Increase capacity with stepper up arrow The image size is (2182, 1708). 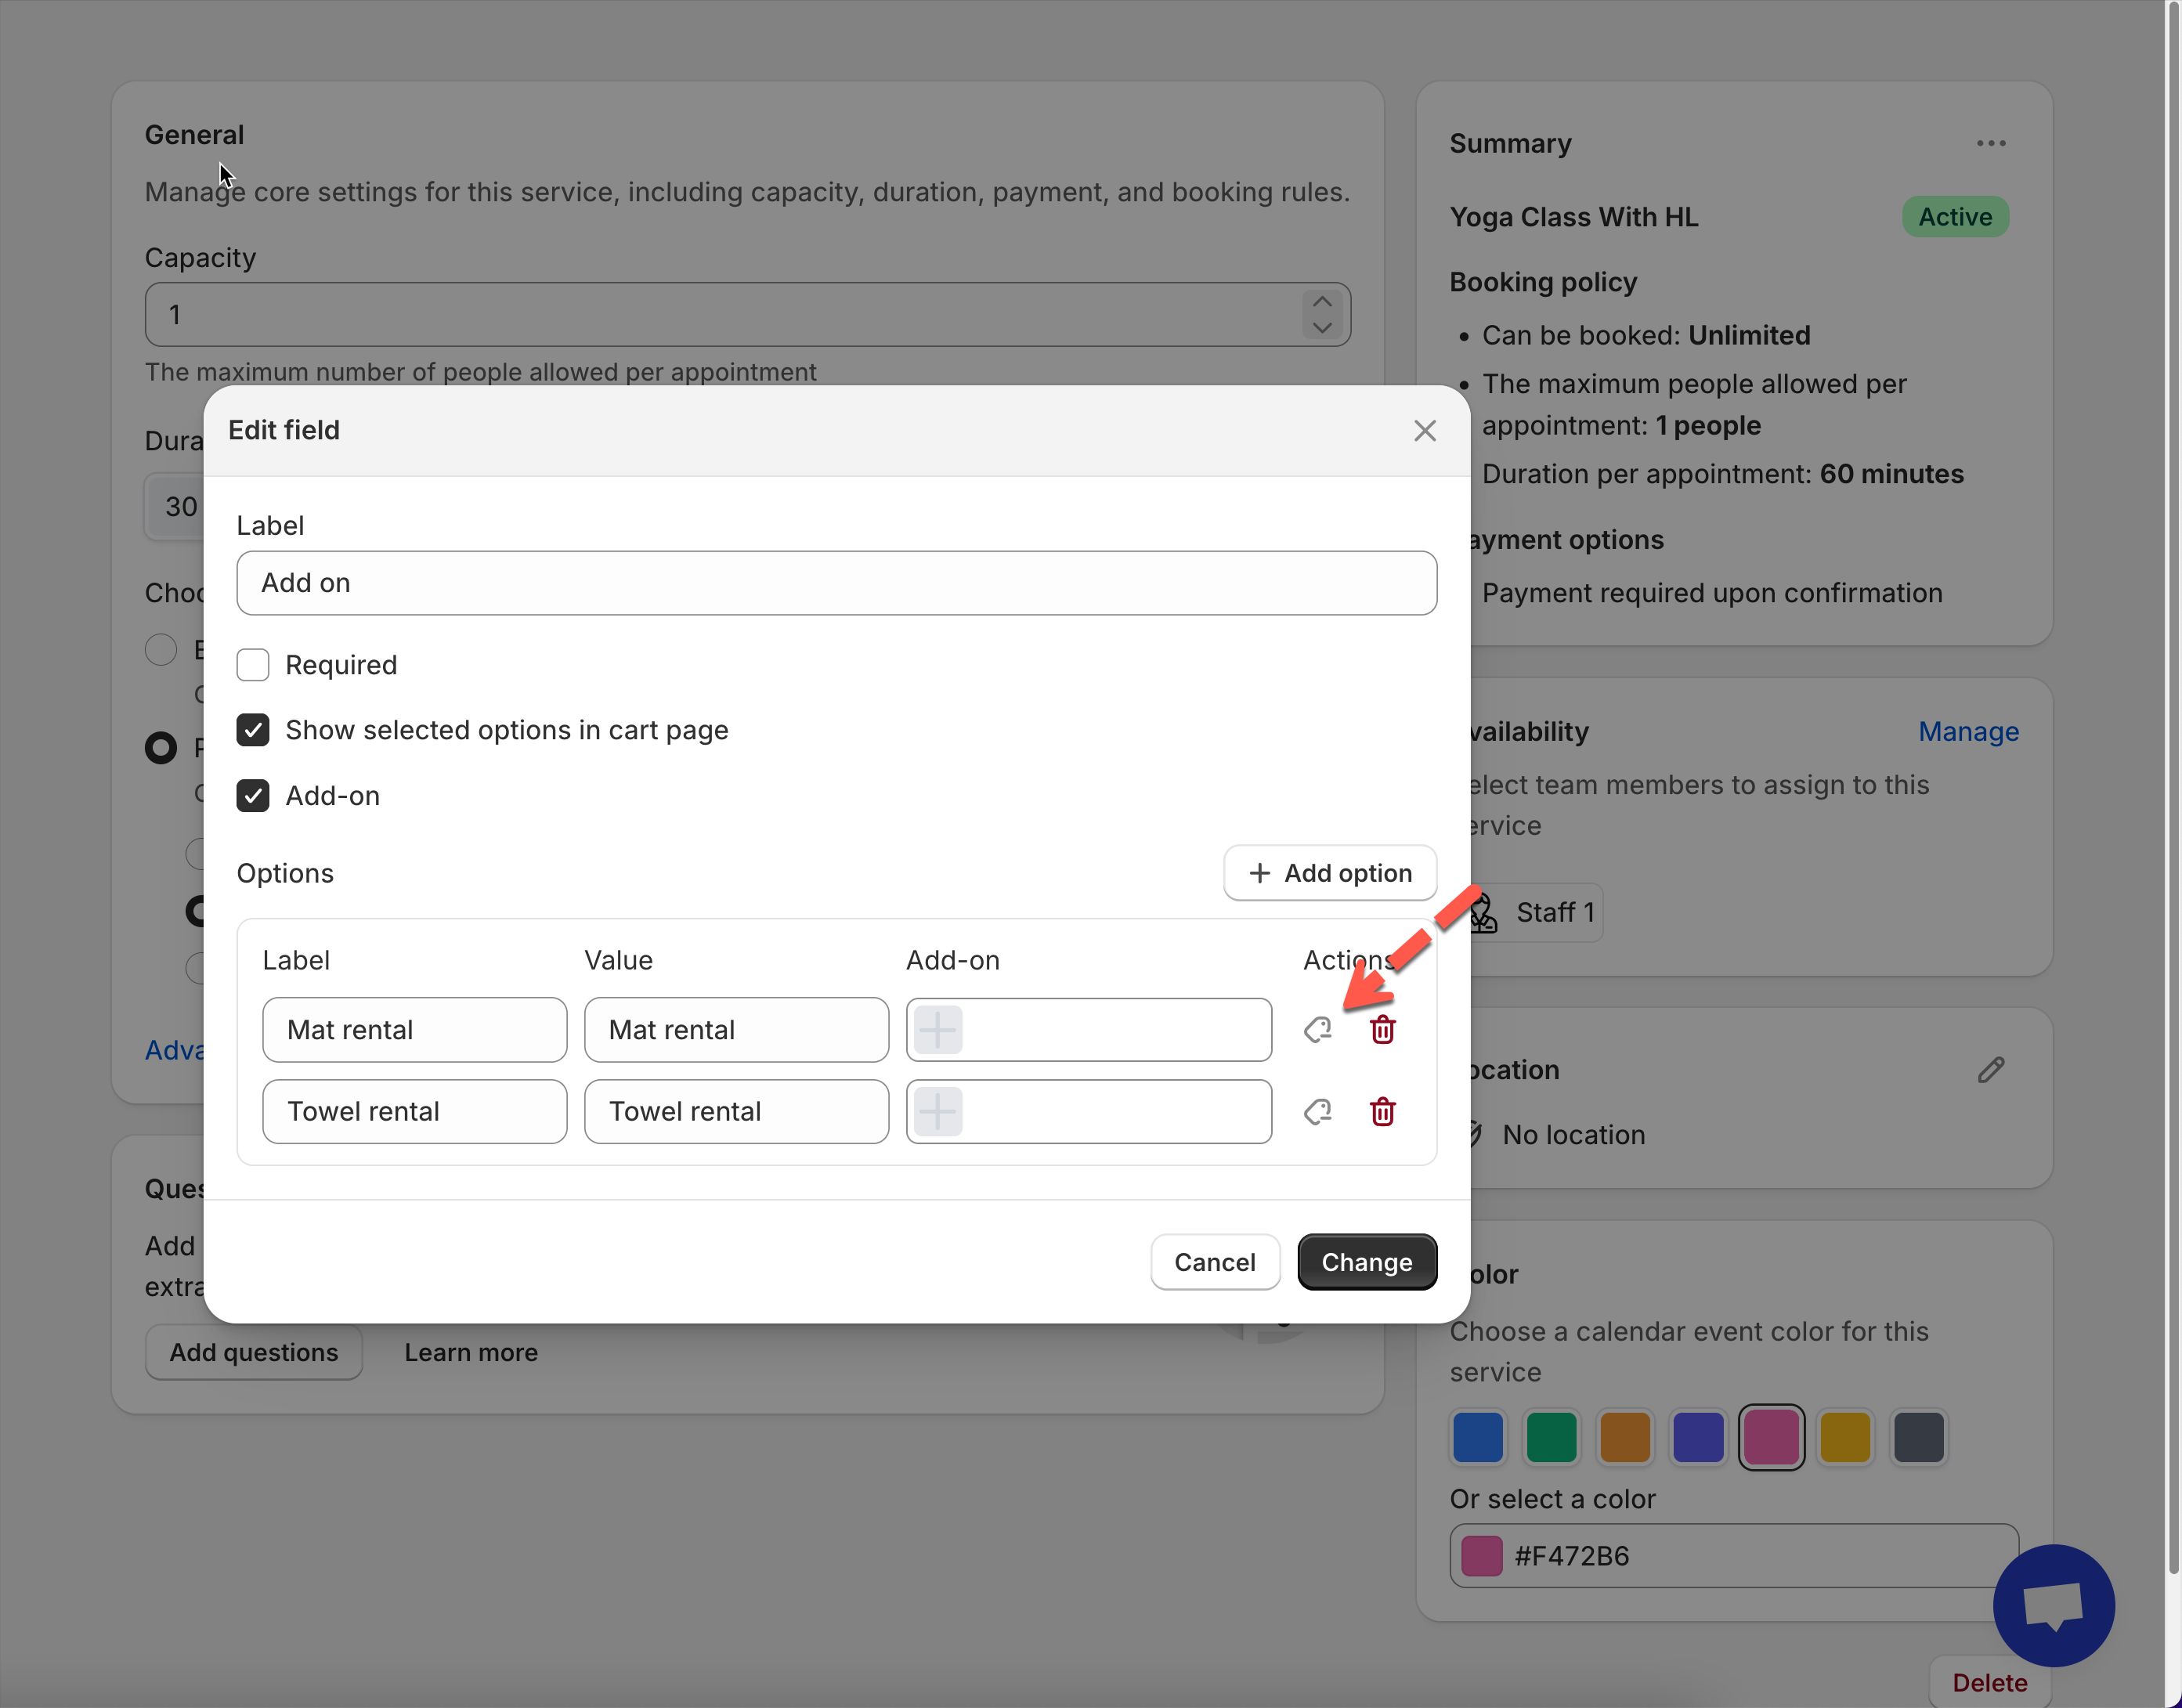(x=1321, y=302)
